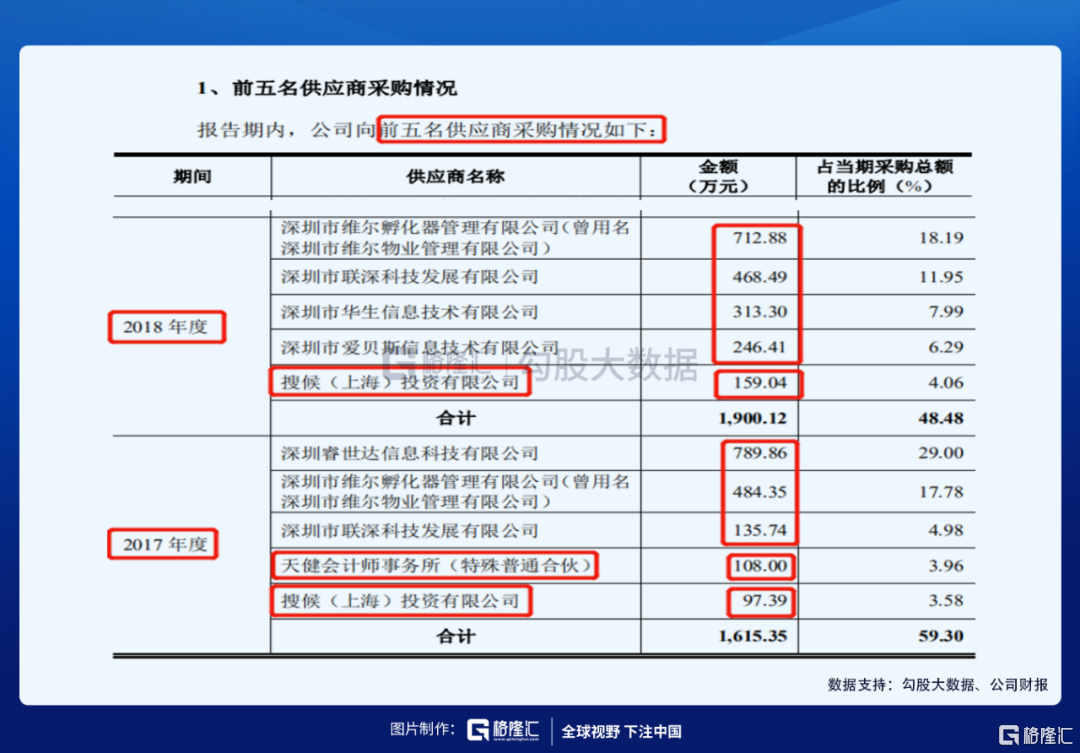This screenshot has height=753, width=1080.
Task: Click the percentage 6.29
Action: click(x=946, y=347)
